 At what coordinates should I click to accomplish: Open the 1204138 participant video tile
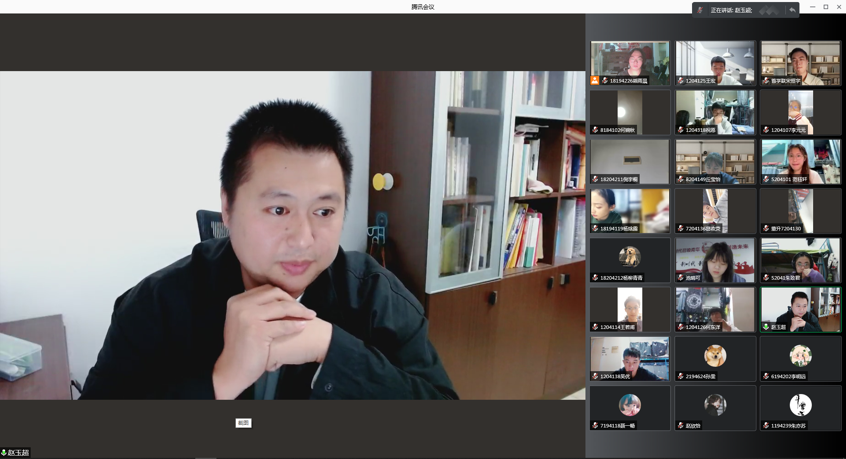[x=629, y=357]
